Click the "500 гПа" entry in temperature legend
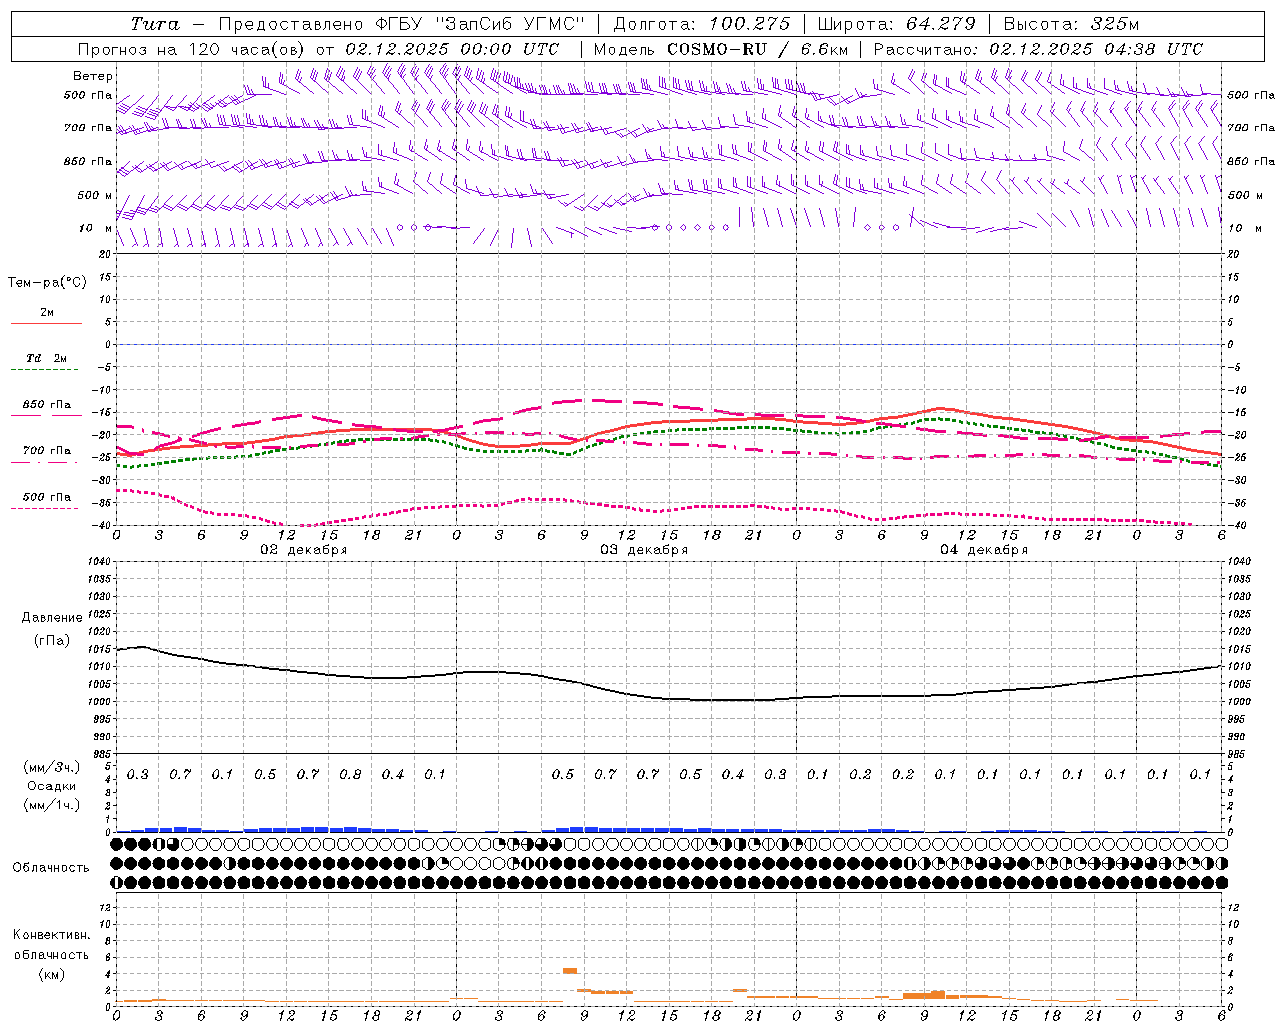The height and width of the screenshot is (1024, 1280). point(46,497)
